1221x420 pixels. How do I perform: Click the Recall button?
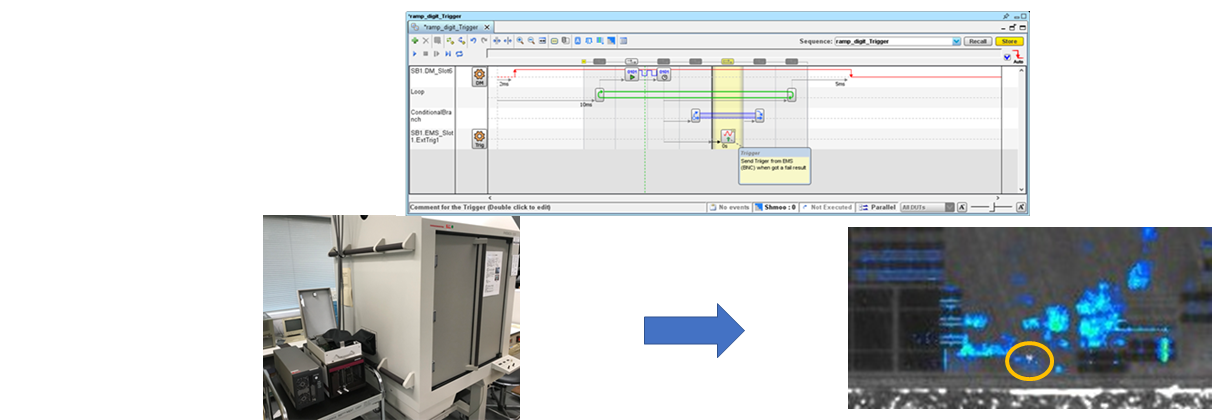[x=977, y=41]
